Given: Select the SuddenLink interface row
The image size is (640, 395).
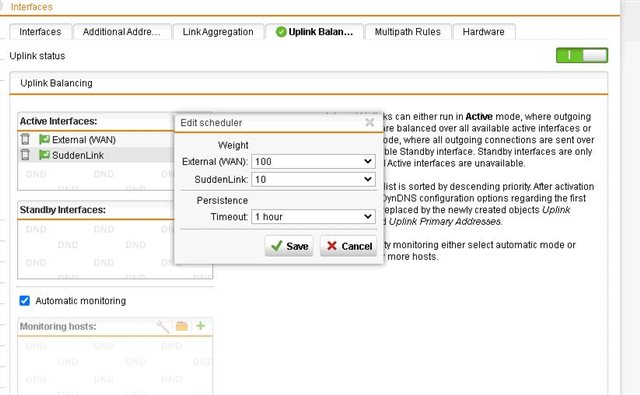Looking at the screenshot, I should point(96,155).
